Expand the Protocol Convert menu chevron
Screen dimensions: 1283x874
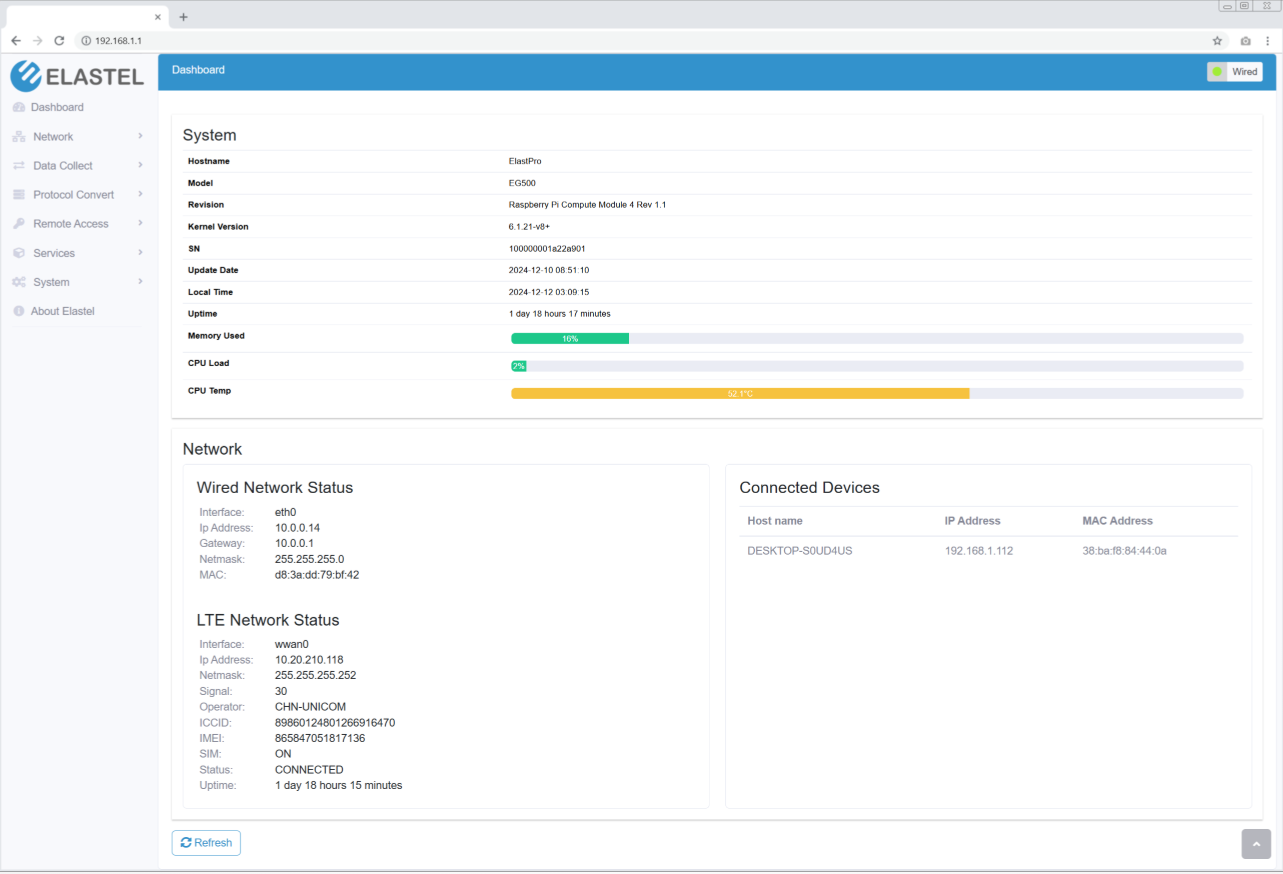(140, 194)
